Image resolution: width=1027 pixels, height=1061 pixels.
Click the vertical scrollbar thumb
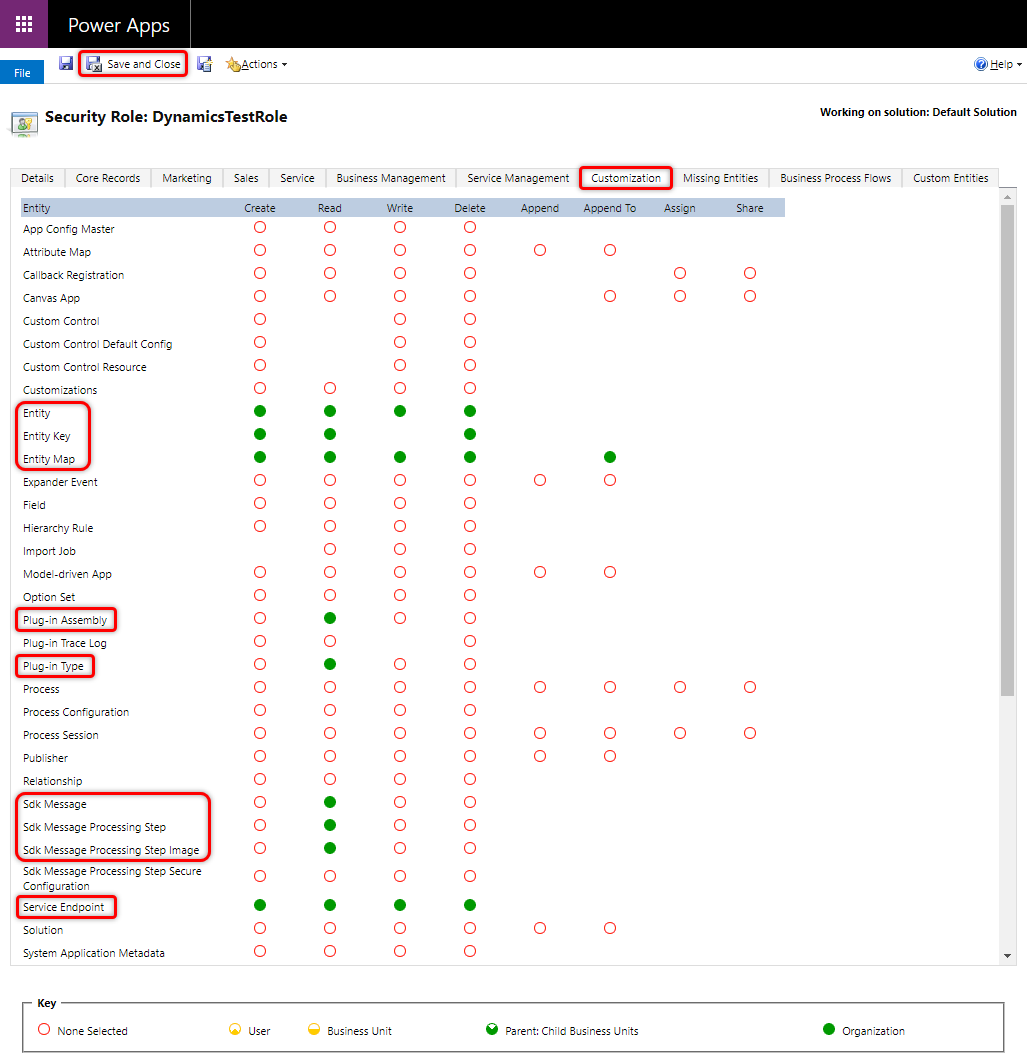click(1007, 450)
